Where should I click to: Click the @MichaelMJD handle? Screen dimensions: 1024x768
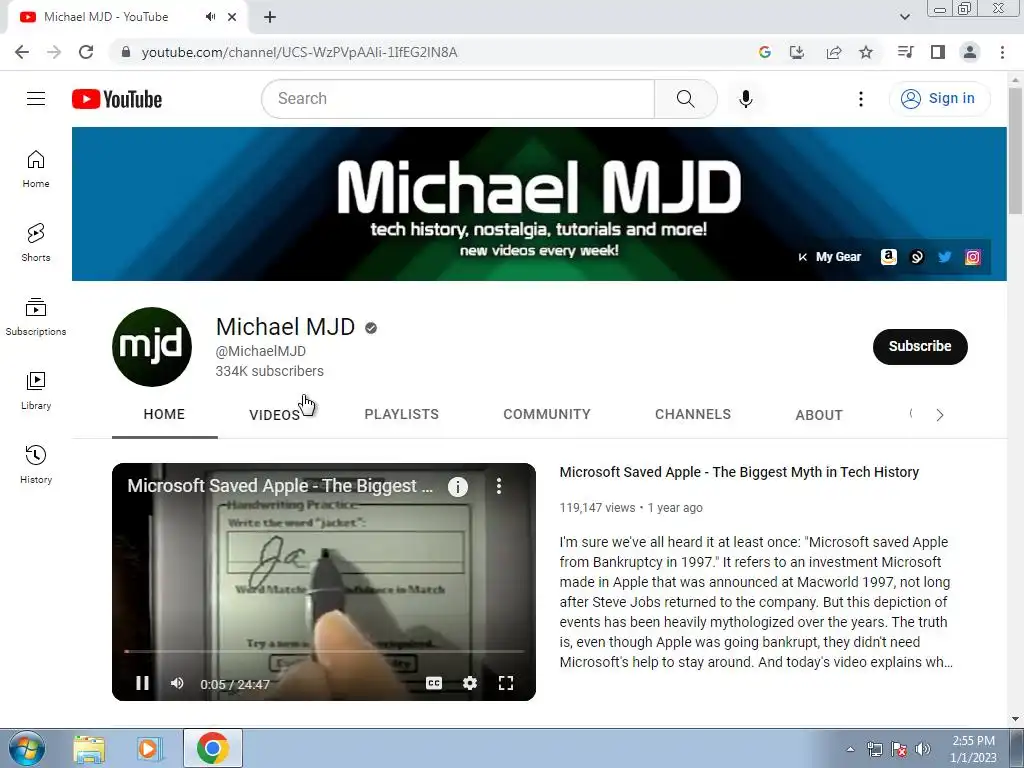pos(261,351)
